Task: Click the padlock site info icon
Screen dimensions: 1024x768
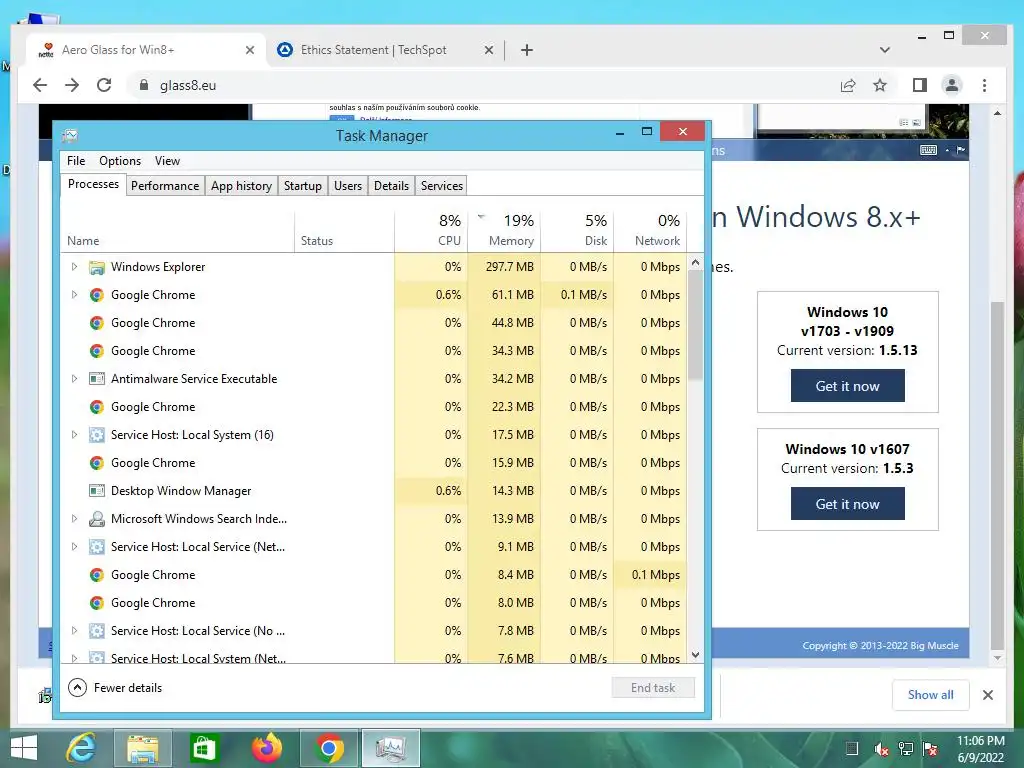Action: (144, 85)
